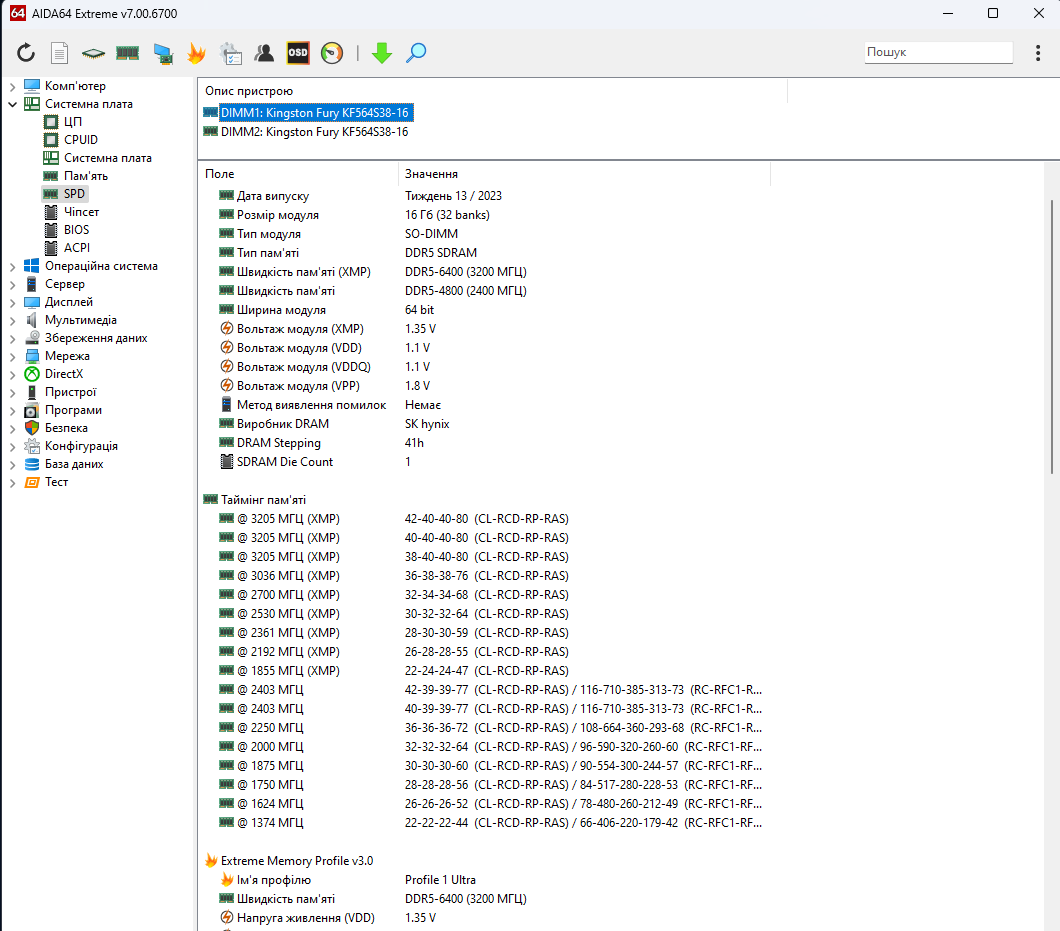Viewport: 1060px width, 931px height.
Task: Open the Report toolbar icon
Action: tap(59, 53)
